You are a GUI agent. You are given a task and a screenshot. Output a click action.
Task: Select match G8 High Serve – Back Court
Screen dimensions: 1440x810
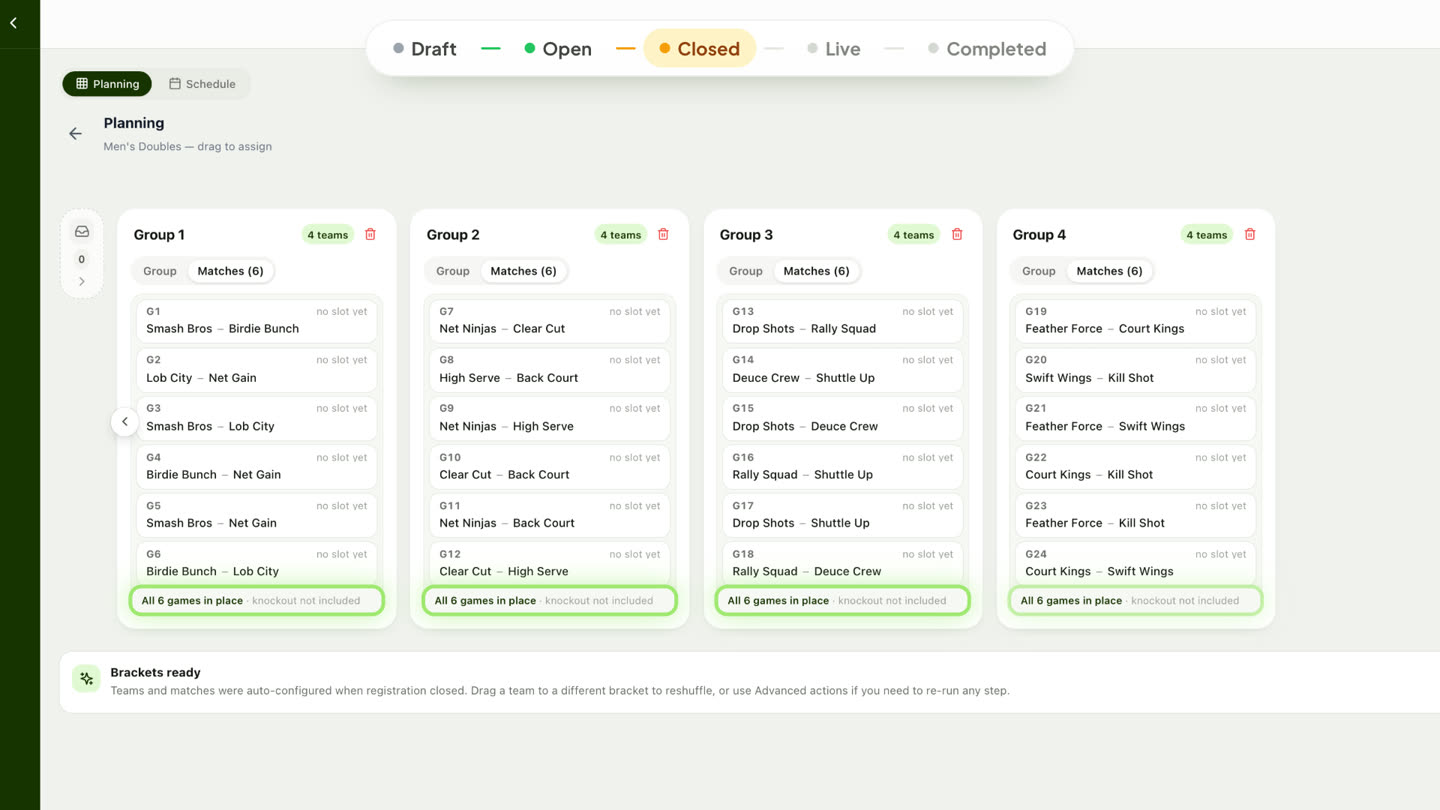click(550, 369)
